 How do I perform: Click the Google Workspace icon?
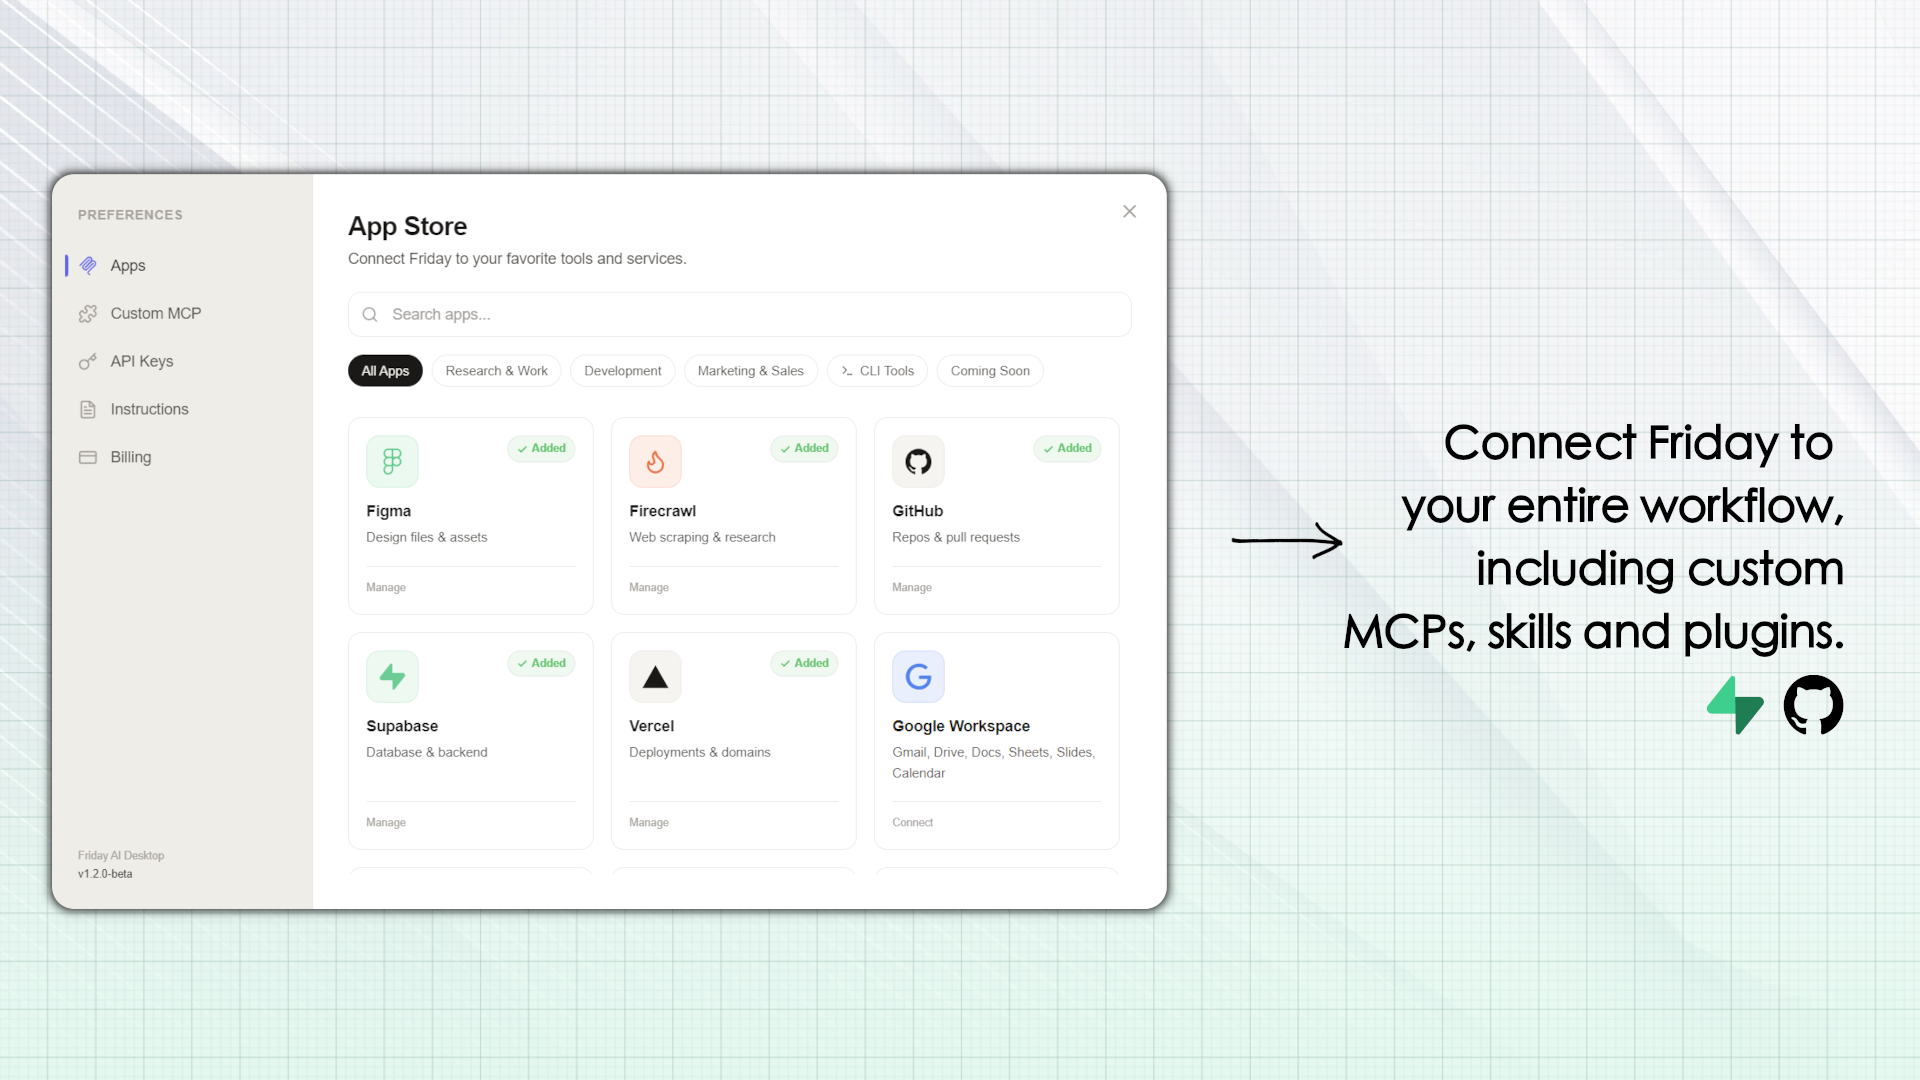pyautogui.click(x=918, y=676)
